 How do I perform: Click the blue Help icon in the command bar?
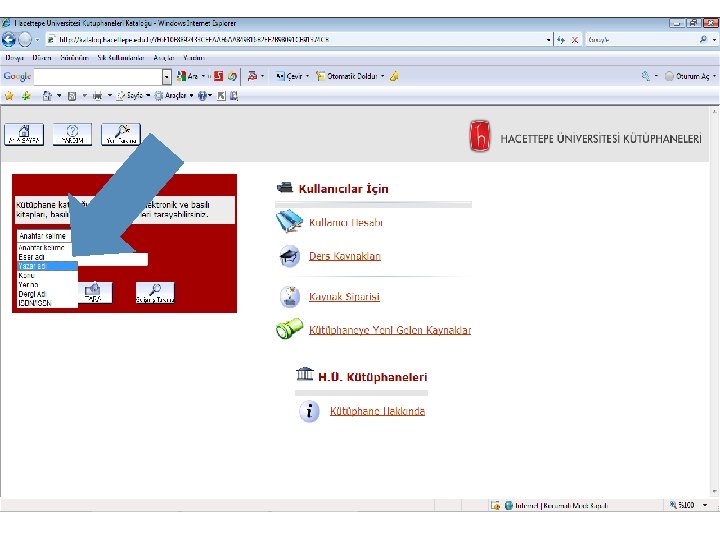point(202,96)
